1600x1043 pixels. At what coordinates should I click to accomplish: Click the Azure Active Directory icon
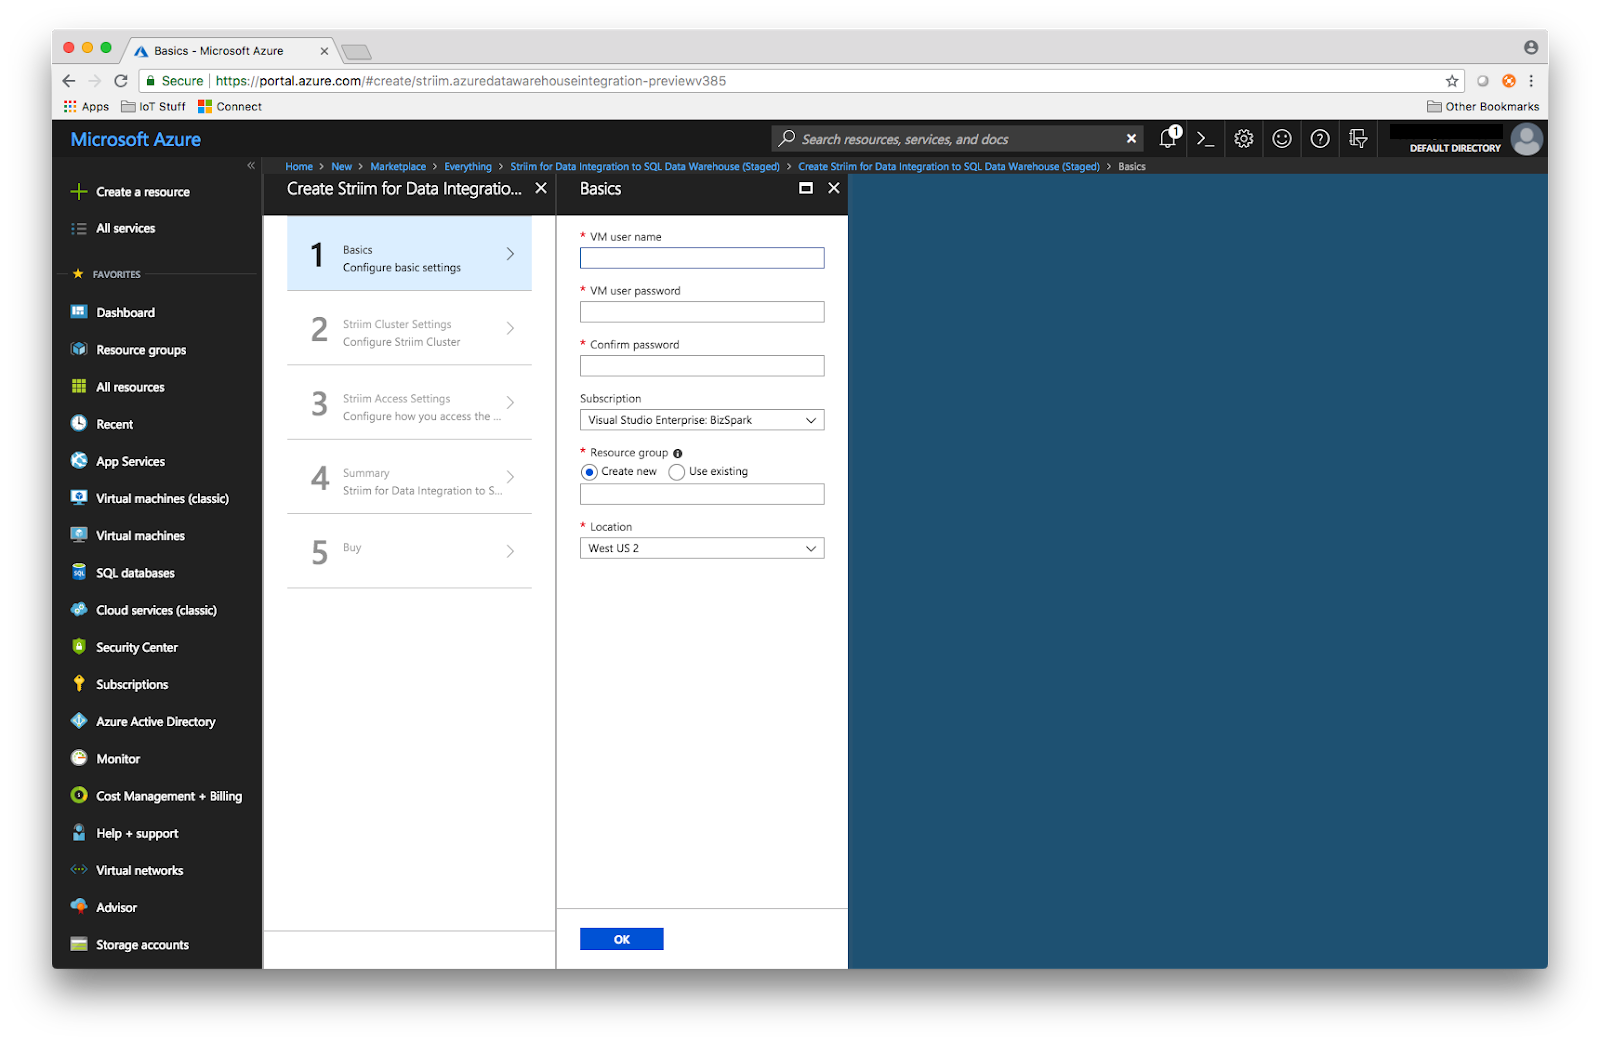tap(79, 720)
